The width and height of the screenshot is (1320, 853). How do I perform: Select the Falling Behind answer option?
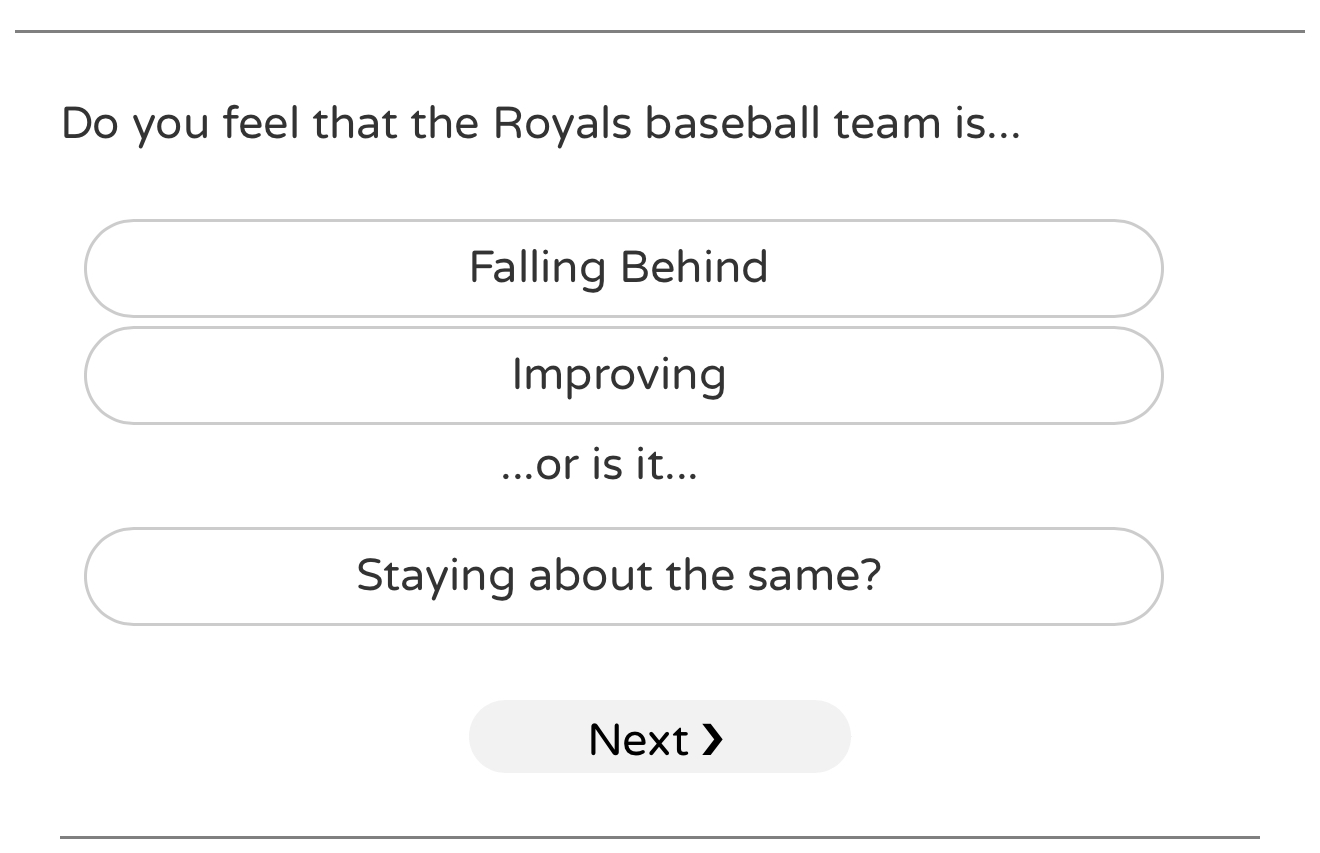pos(623,269)
